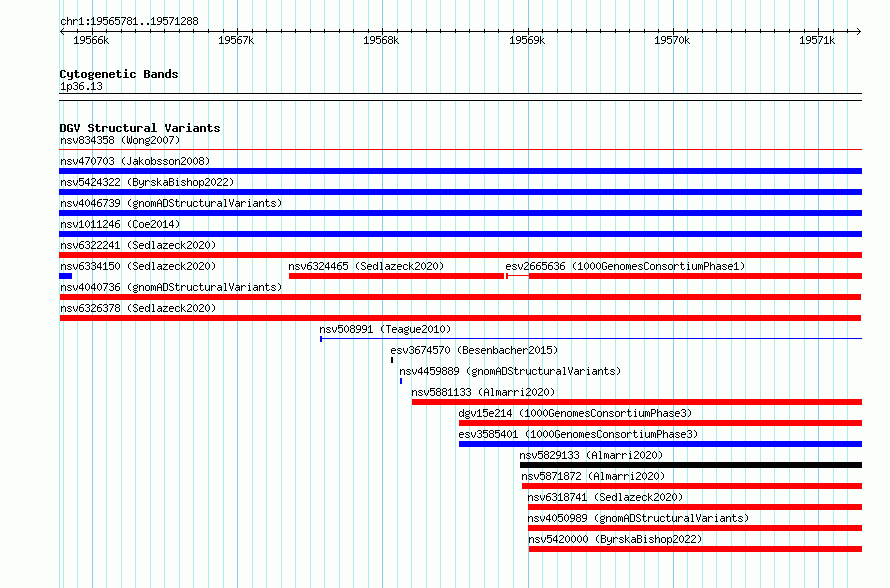This screenshot has width=890, height=588.
Task: Open nsv6326378 (Sedlazeck2020) label
Action: (x=138, y=308)
